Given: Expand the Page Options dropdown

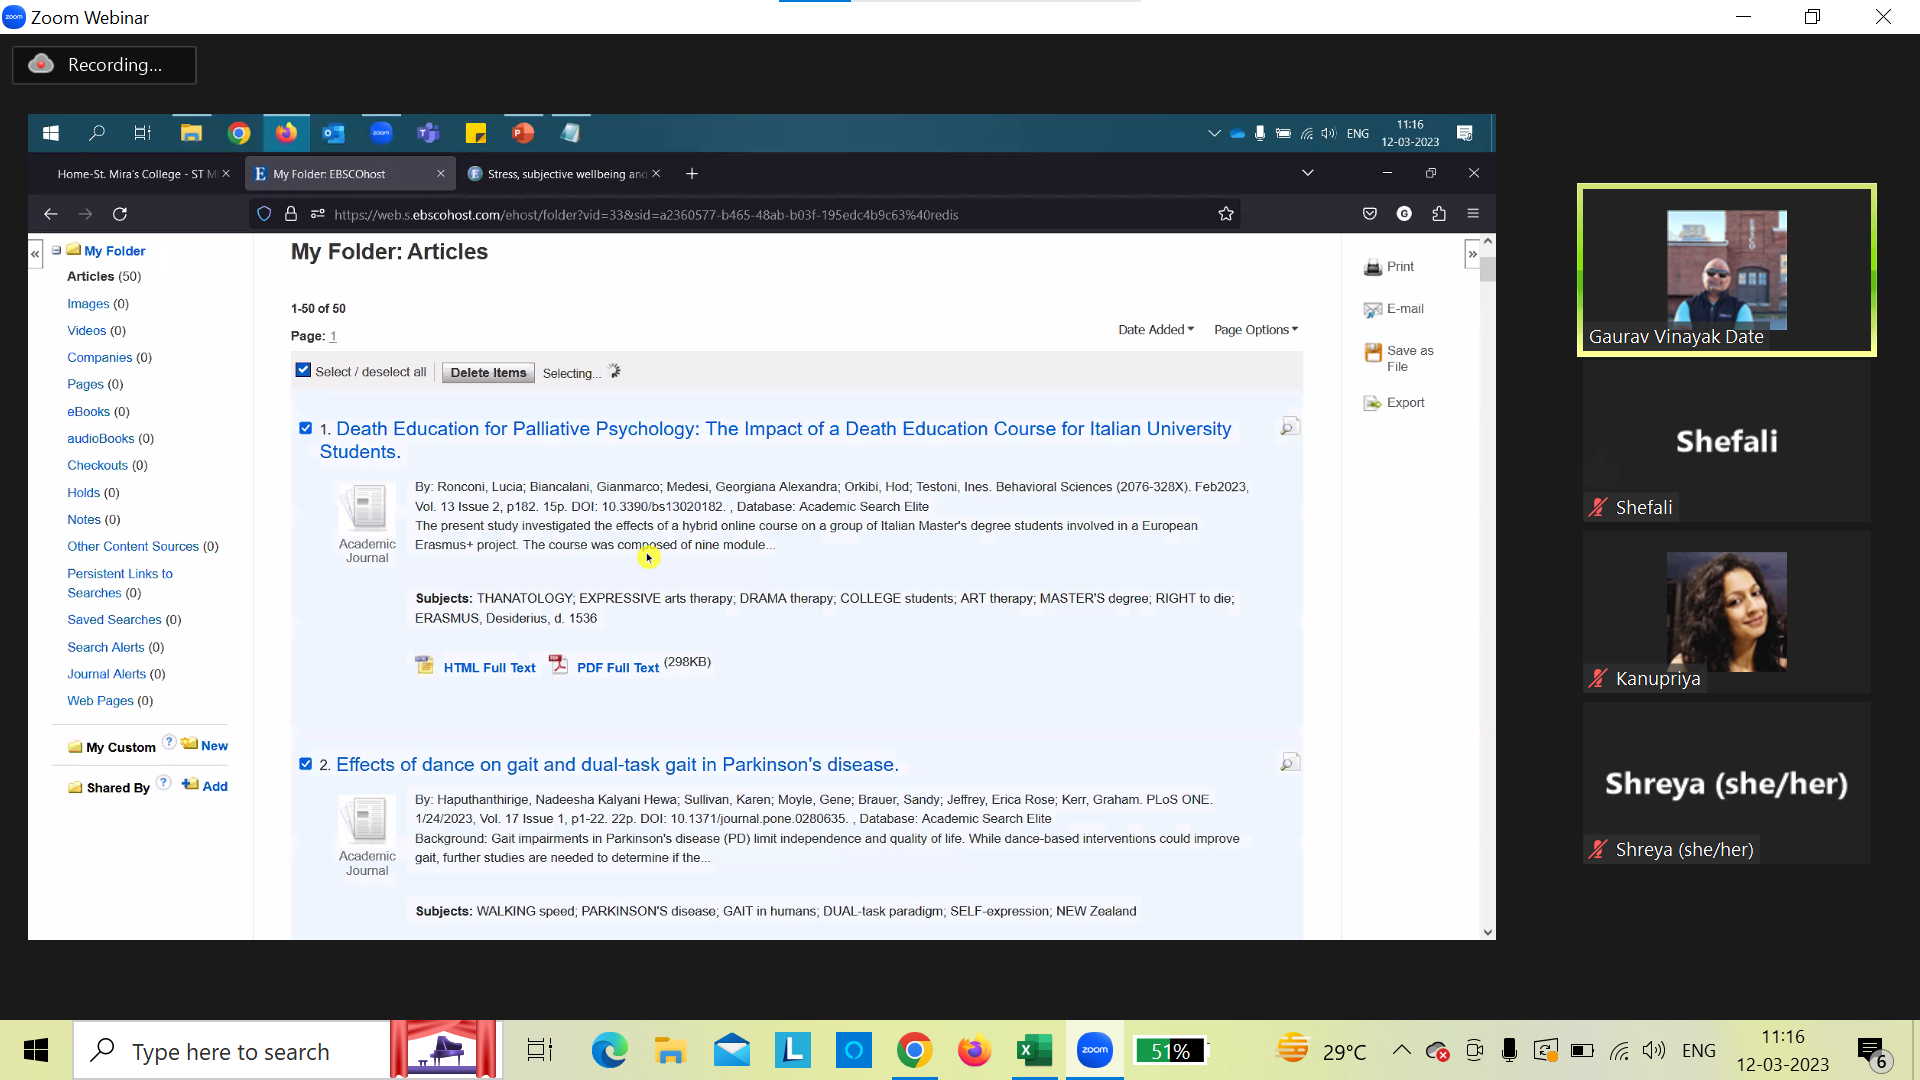Looking at the screenshot, I should click(1253, 328).
